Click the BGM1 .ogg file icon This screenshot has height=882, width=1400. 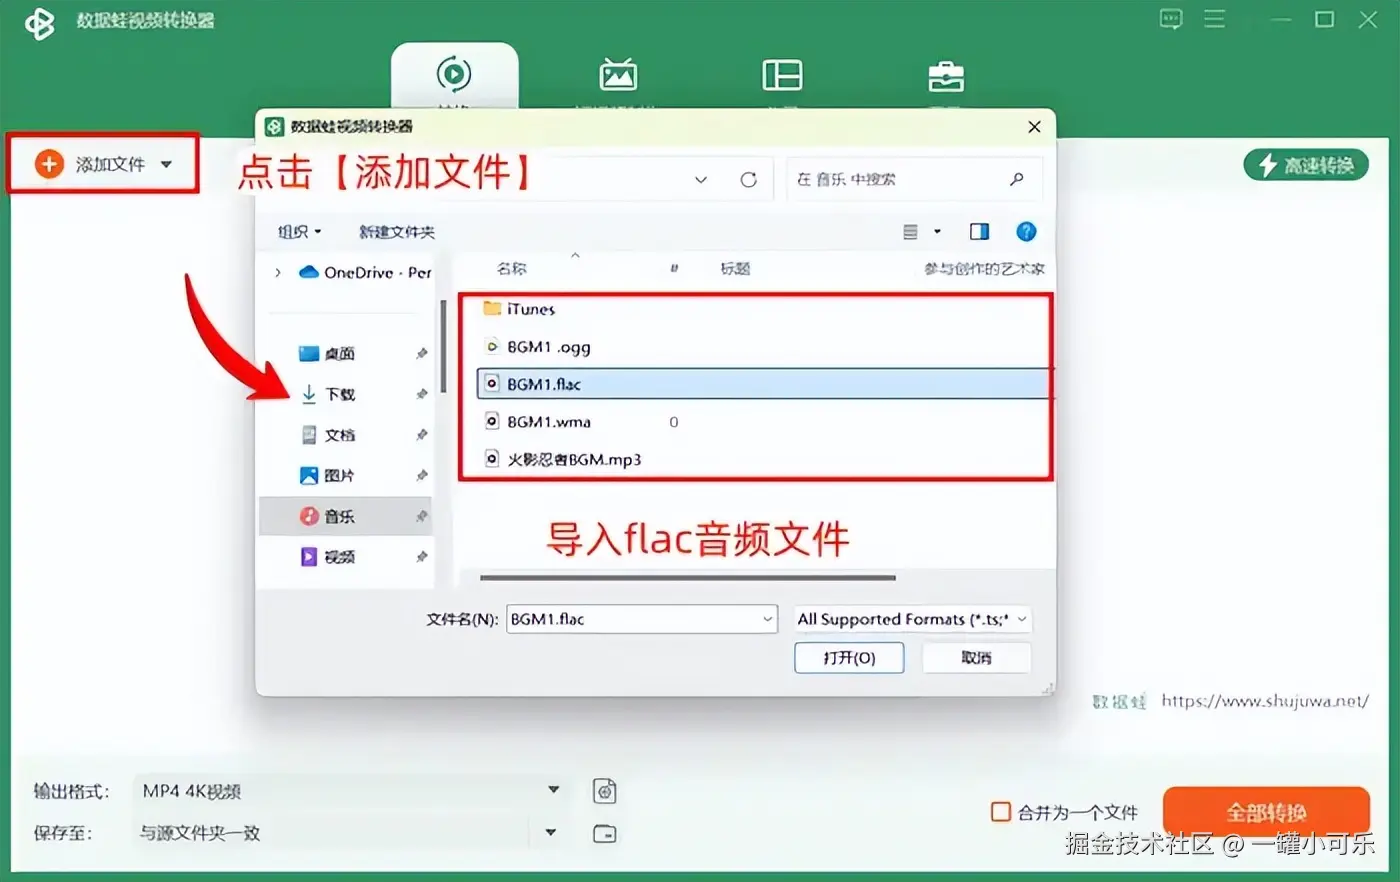[x=492, y=346]
